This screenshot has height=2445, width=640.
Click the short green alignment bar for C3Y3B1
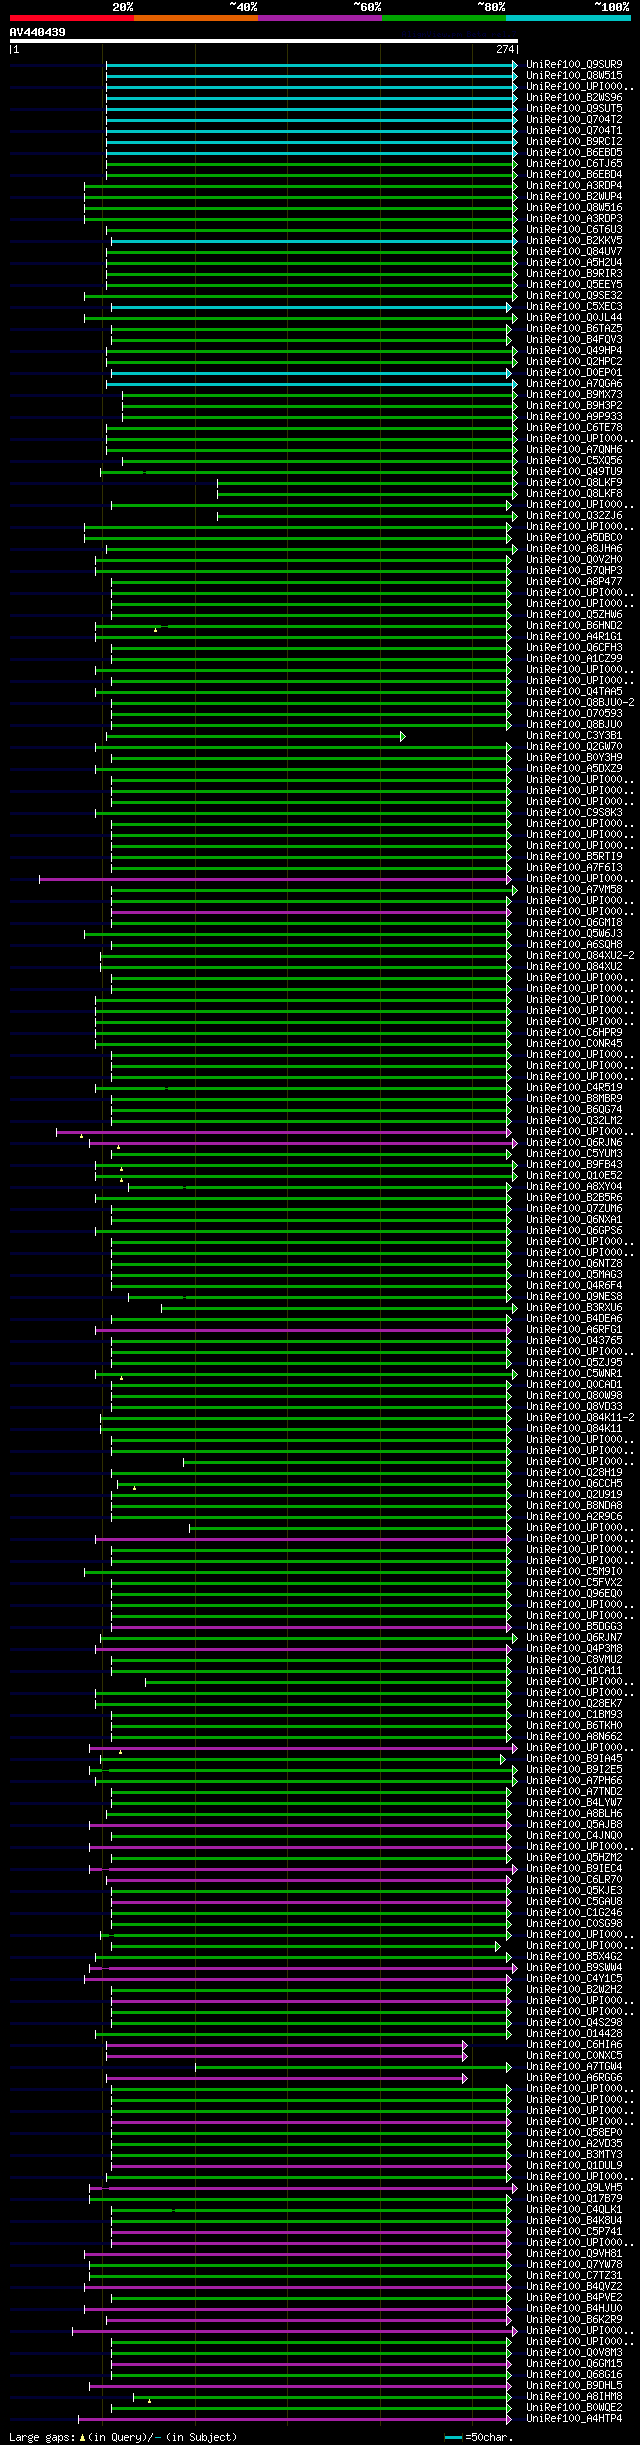pos(254,736)
